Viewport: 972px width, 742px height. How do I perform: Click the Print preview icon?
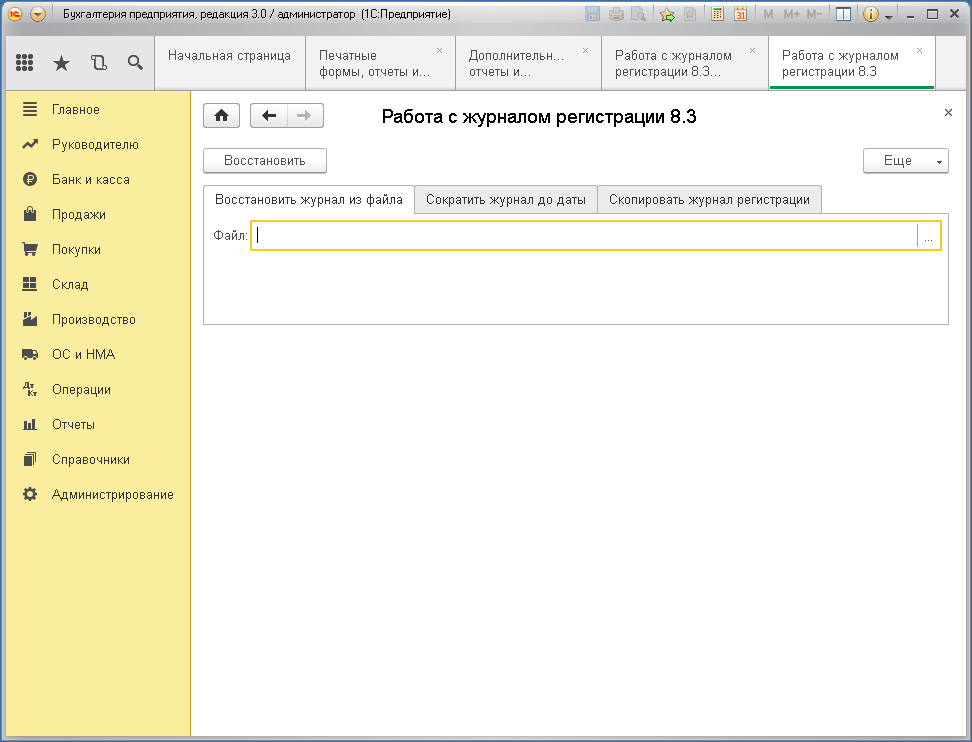(638, 14)
